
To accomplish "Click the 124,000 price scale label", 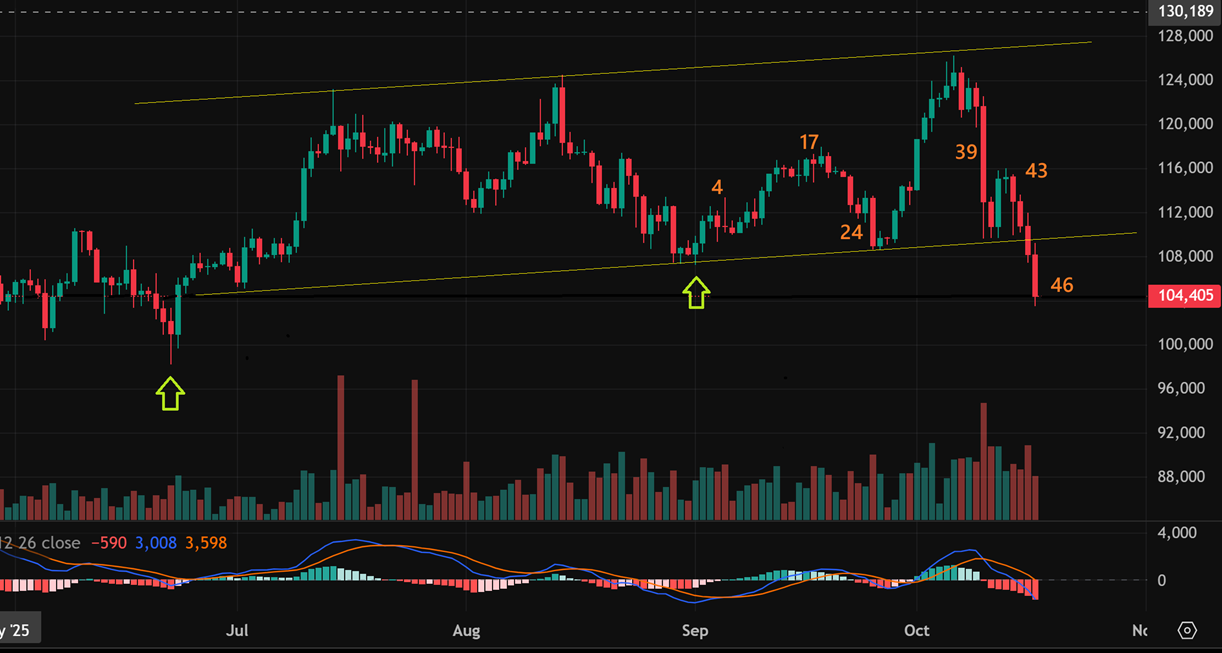I will (1185, 80).
